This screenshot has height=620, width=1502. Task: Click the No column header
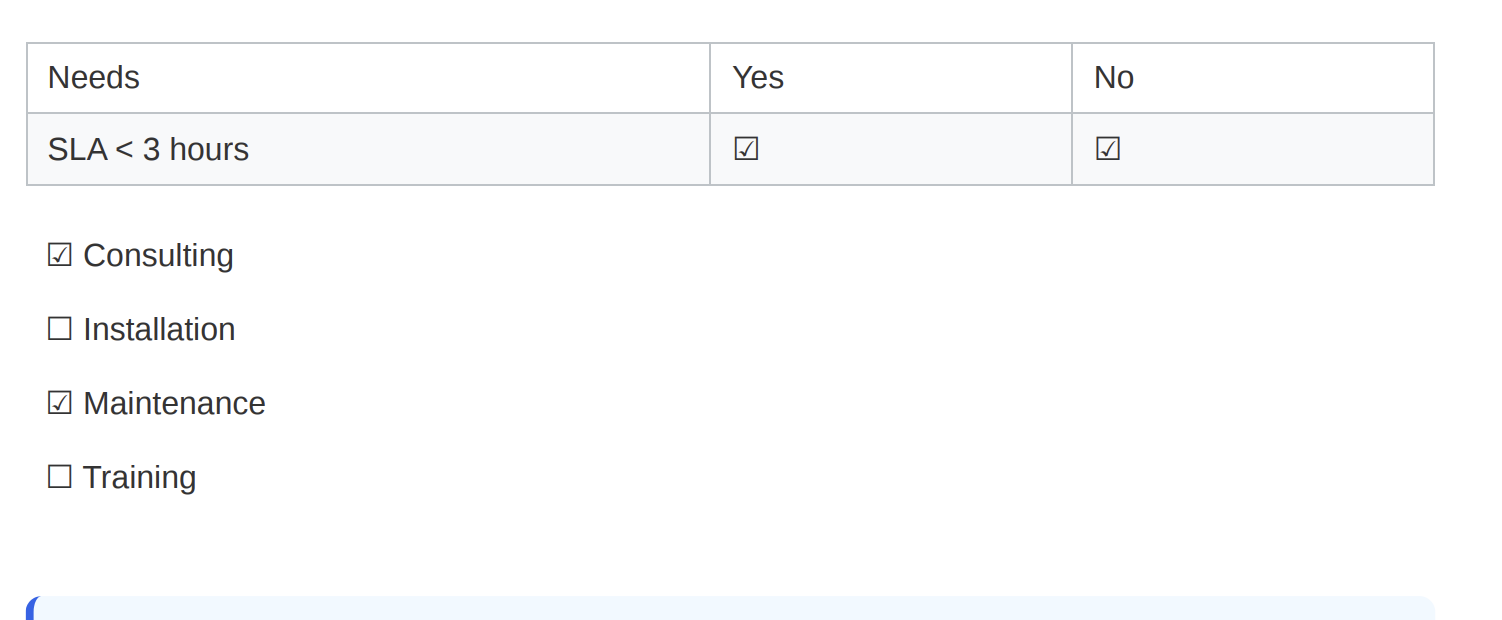(x=1114, y=78)
